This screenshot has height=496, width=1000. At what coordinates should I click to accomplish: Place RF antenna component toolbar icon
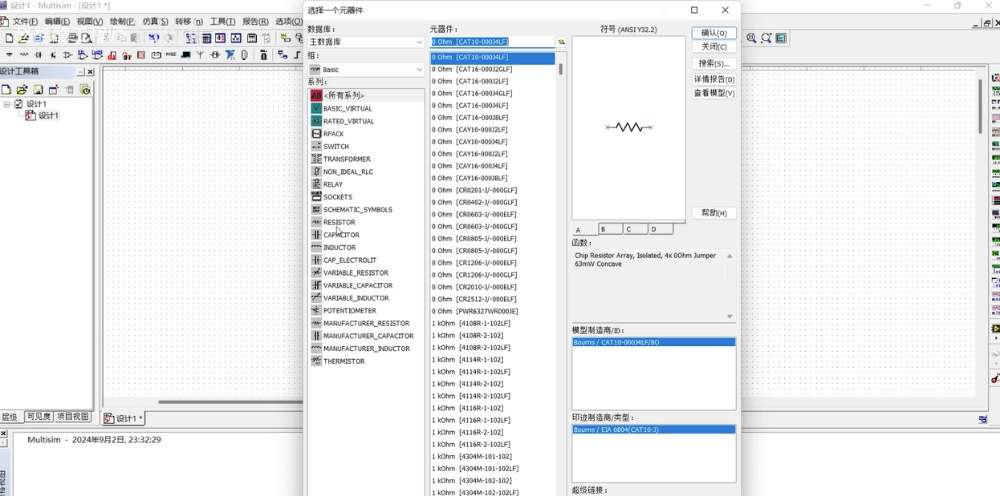[200, 55]
